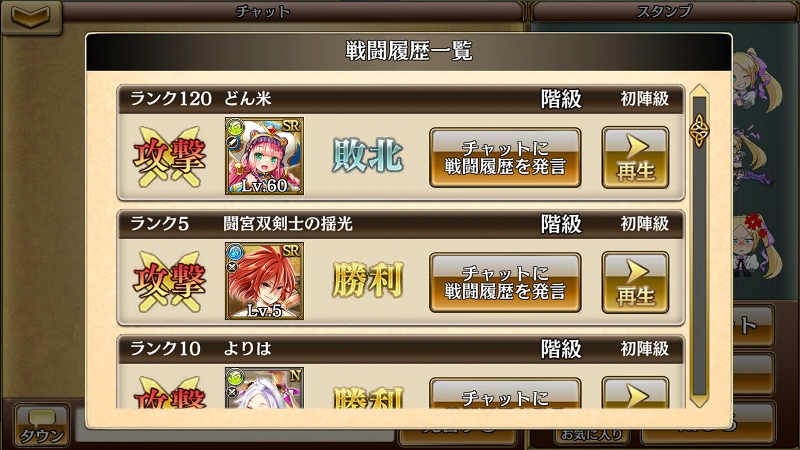Click the gold 勝利 result for 闘宮双剣士の揺光

point(367,280)
